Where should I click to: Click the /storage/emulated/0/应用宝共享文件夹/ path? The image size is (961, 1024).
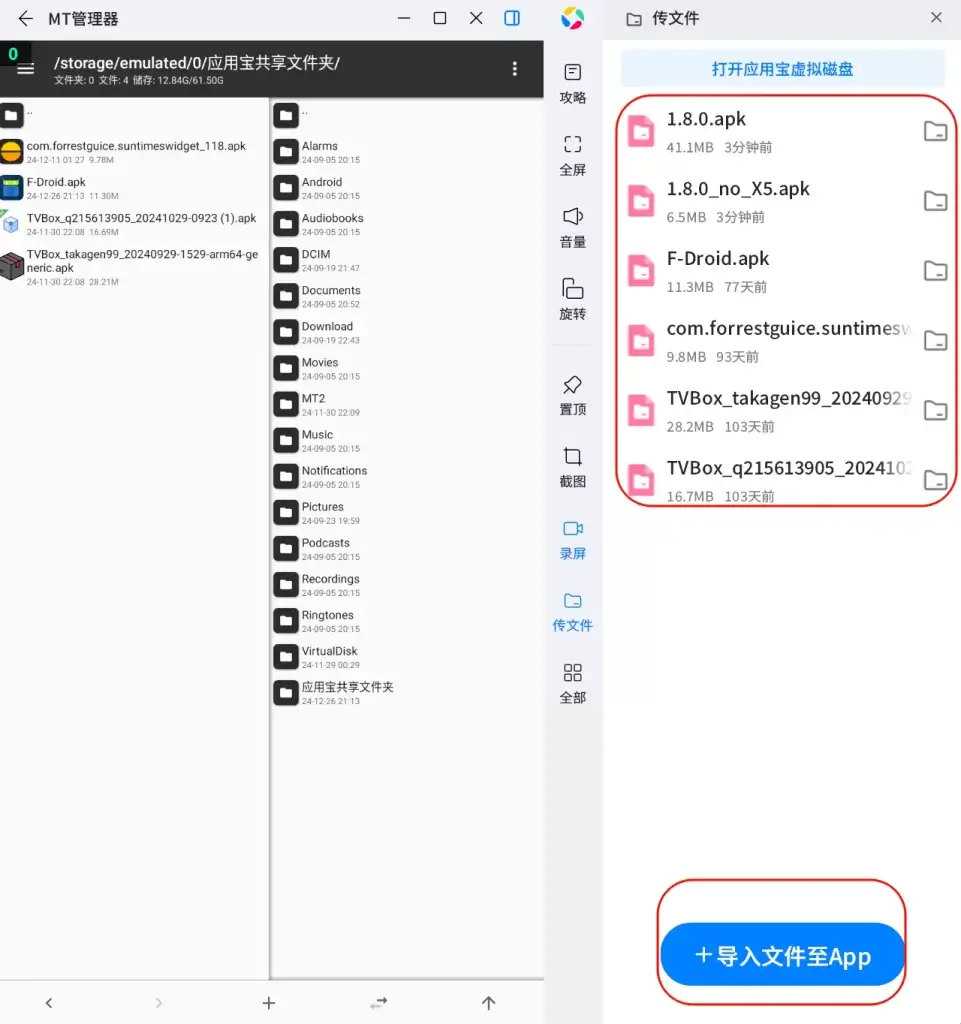[197, 63]
